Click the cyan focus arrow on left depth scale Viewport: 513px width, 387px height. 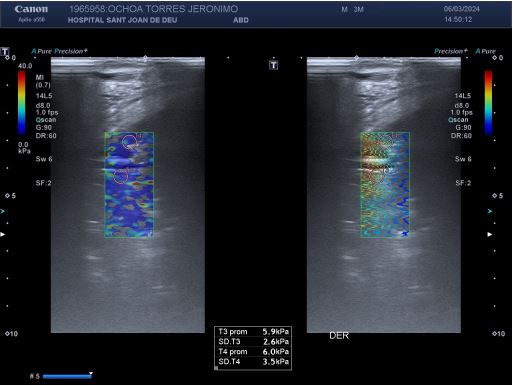(x=3, y=211)
